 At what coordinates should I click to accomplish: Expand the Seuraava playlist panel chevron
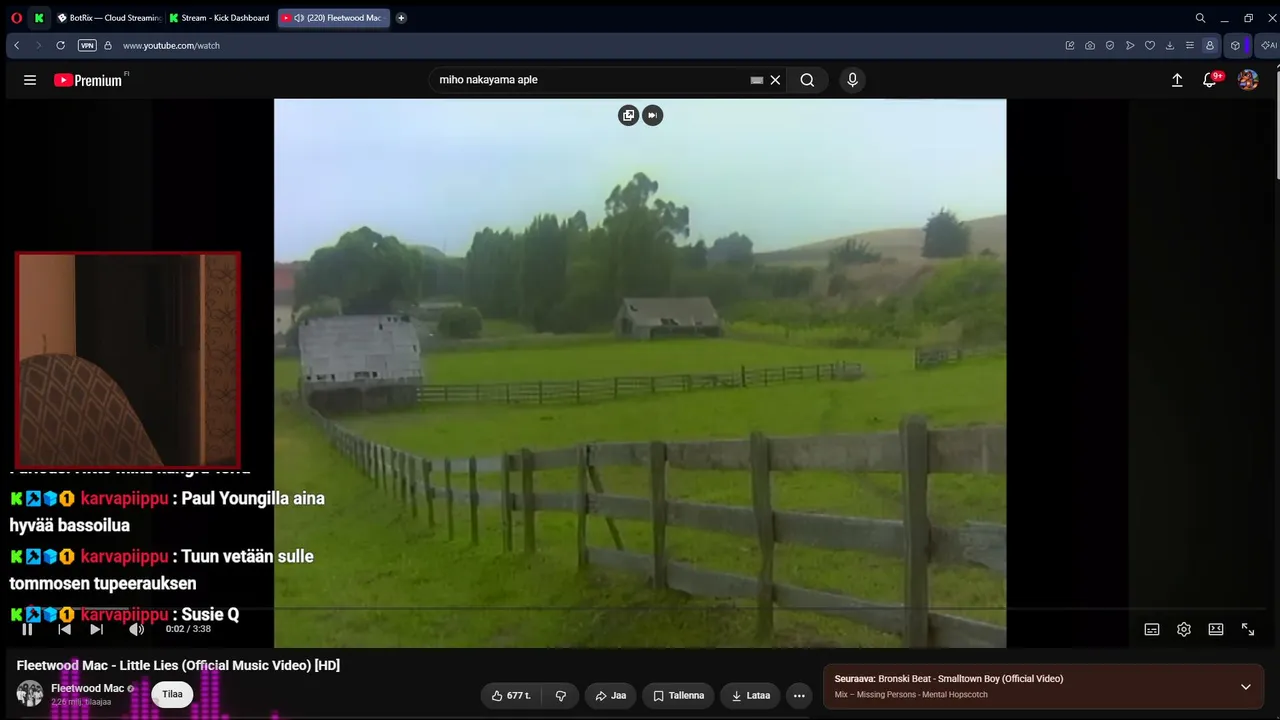point(1246,687)
